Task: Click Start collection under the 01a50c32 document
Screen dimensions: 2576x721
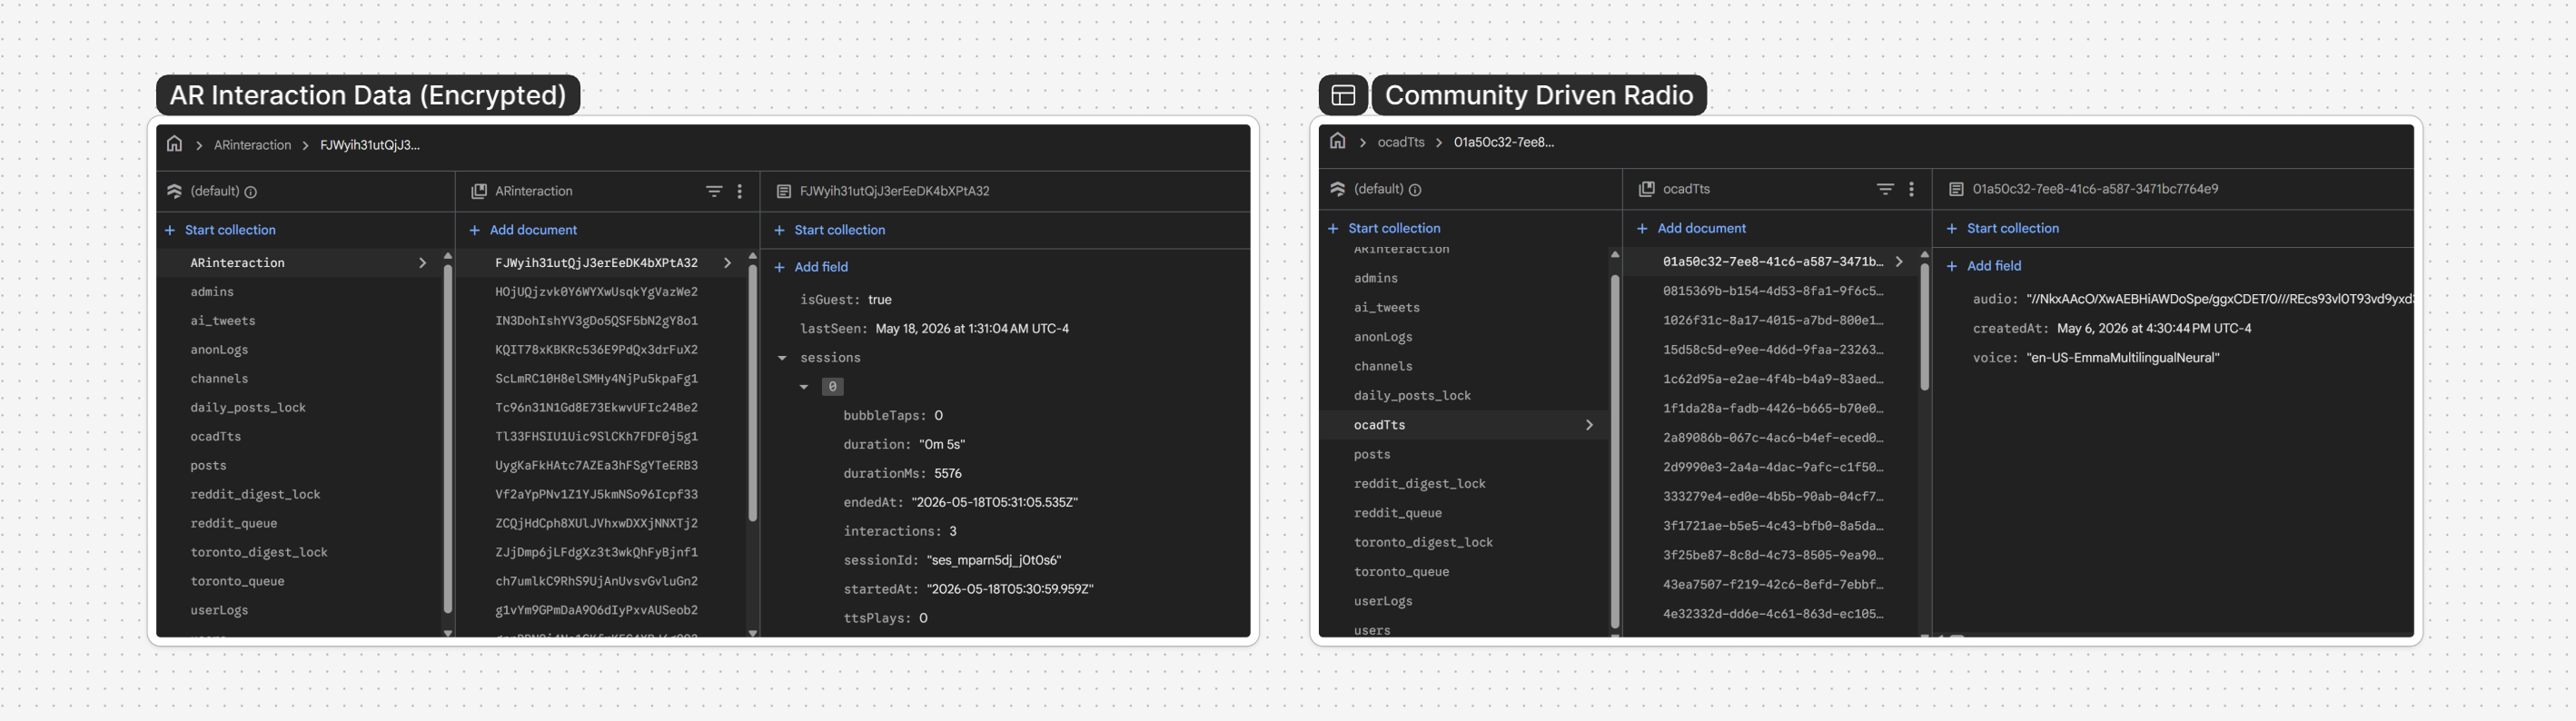Action: click(x=2003, y=228)
